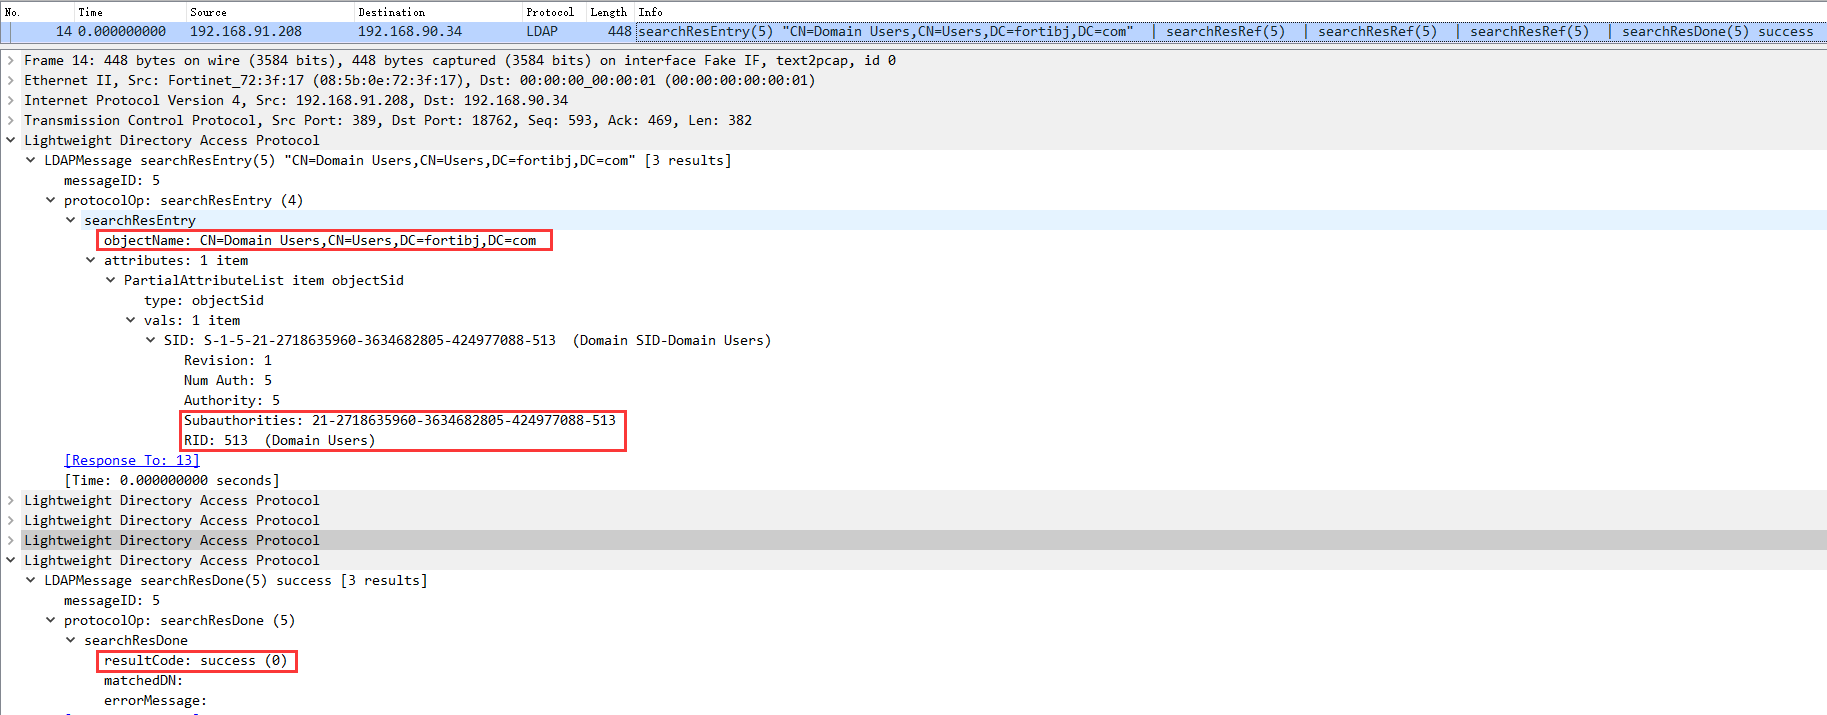This screenshot has width=1827, height=715.
Task: Collapse PartialAttributeList item objectSid node
Action: [111, 280]
